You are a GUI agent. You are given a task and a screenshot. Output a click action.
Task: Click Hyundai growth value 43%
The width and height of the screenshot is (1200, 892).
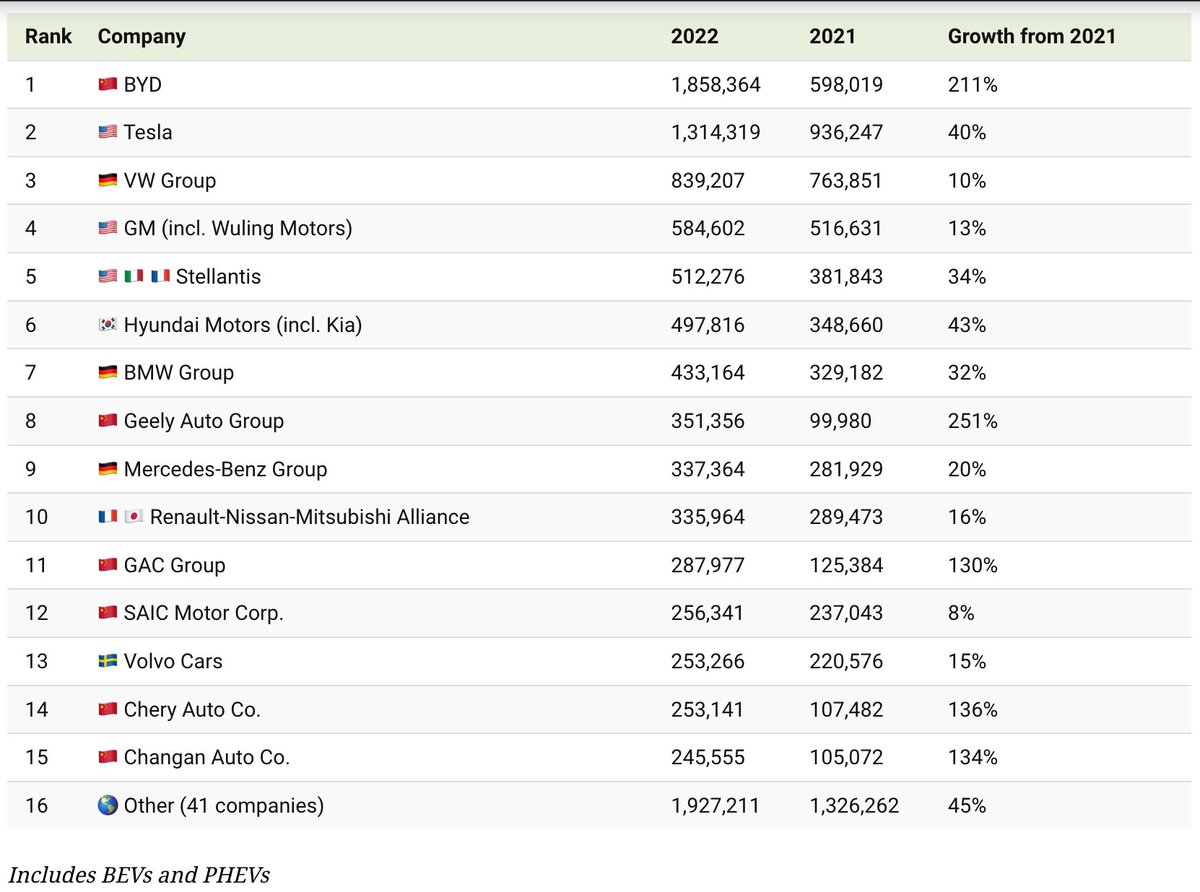click(967, 325)
